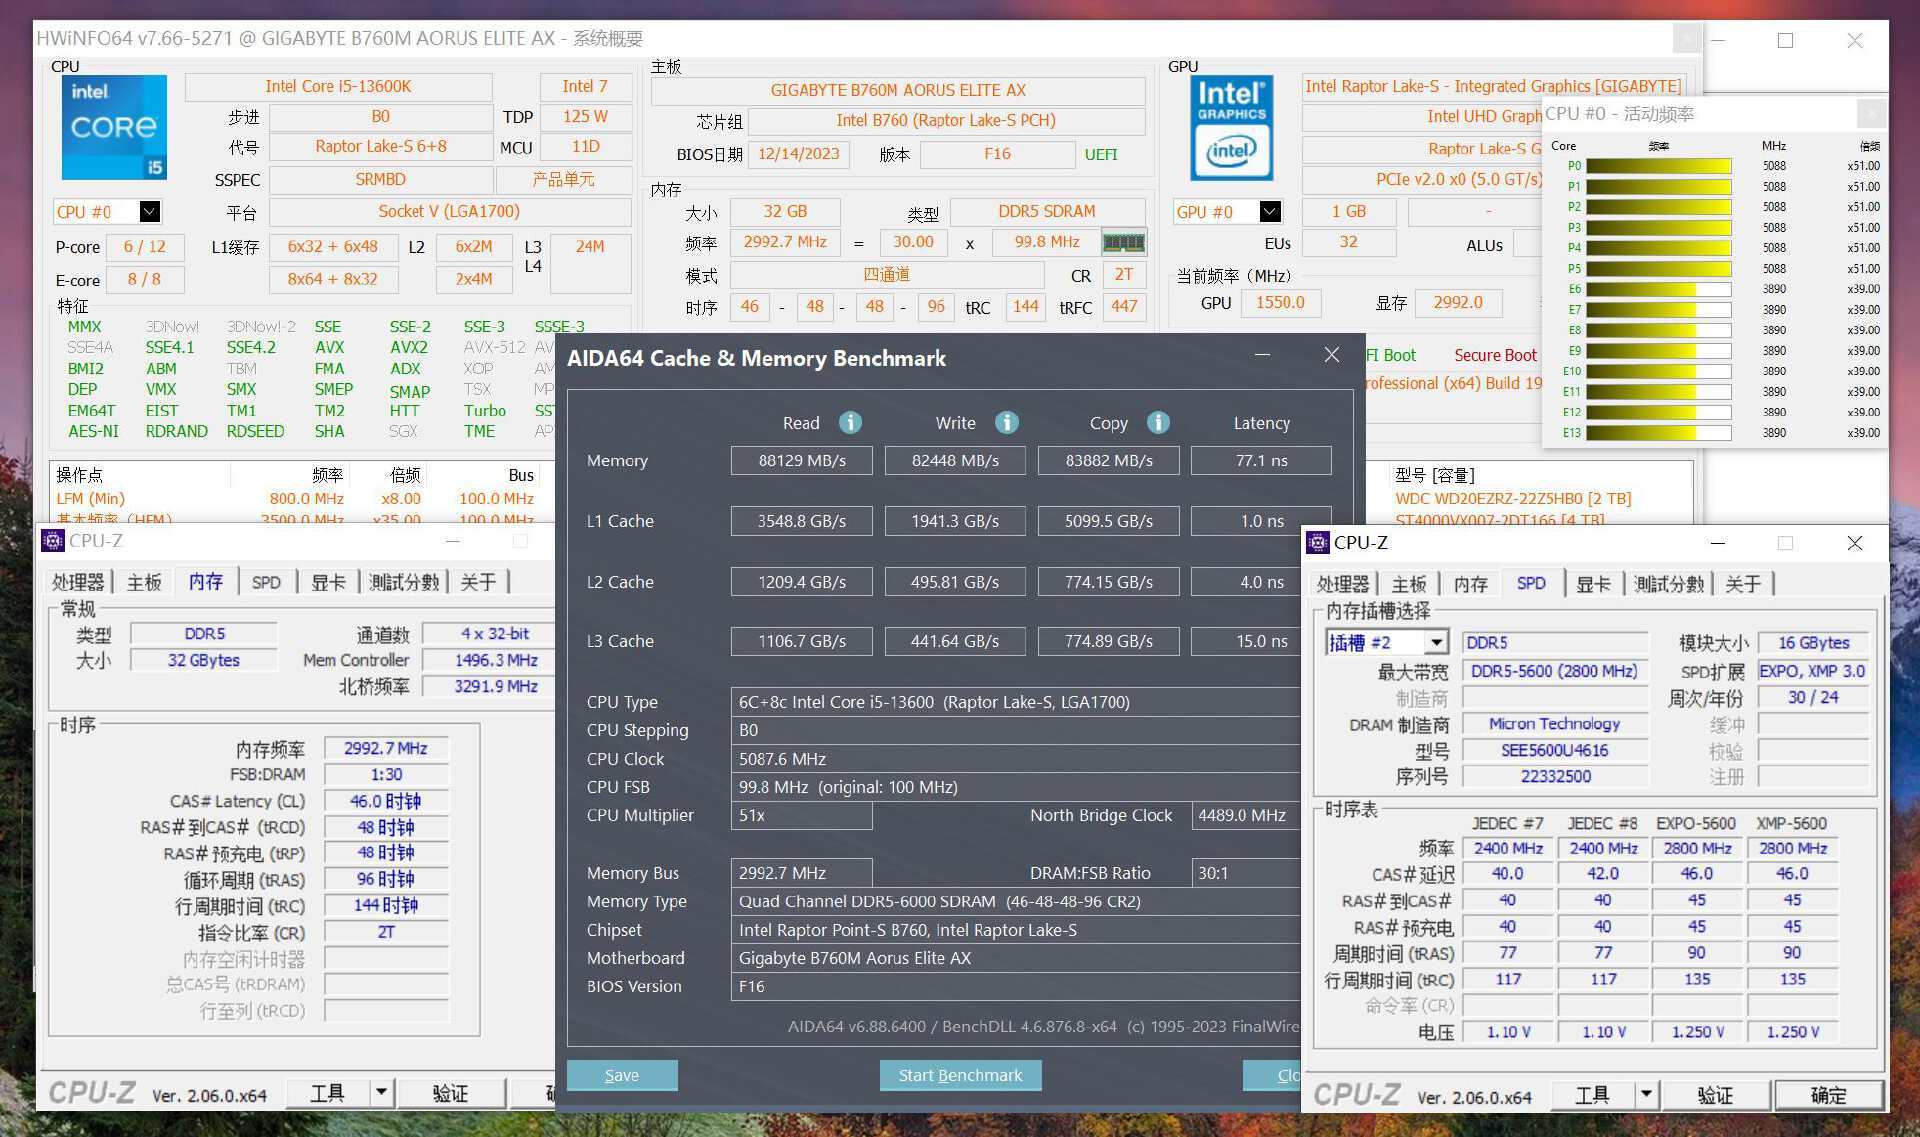Click the P0 core frequency bar

point(1659,166)
